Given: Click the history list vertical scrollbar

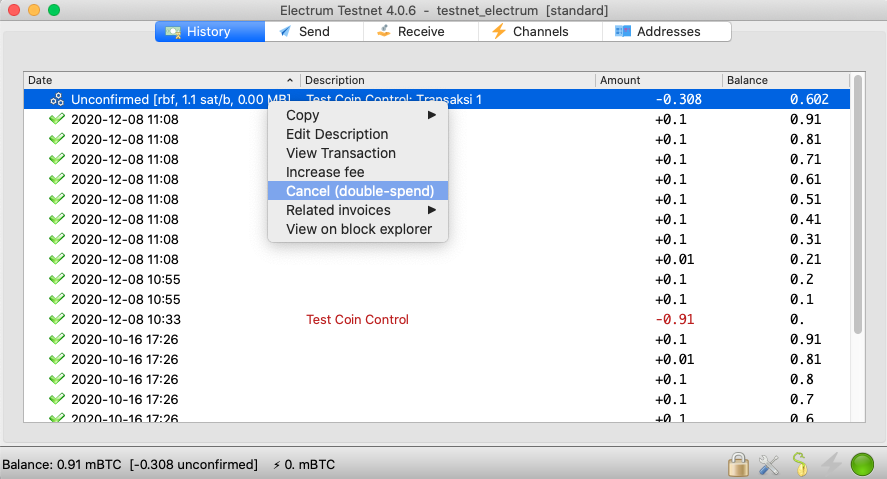Looking at the screenshot, I should (x=858, y=204).
